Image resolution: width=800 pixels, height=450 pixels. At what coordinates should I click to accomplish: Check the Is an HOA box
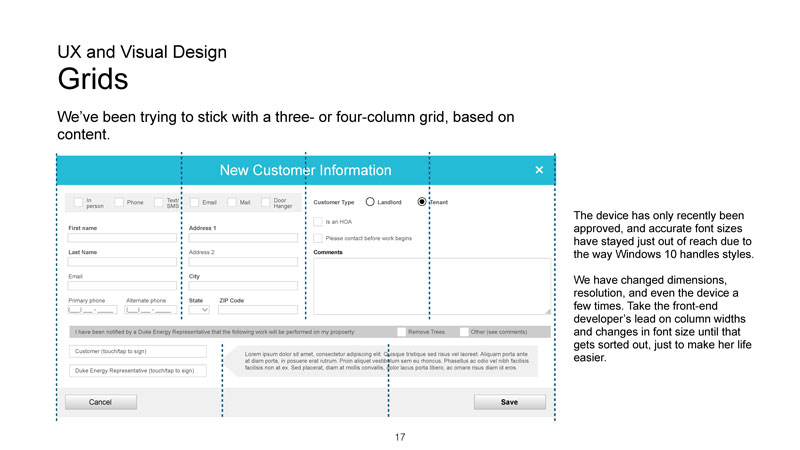point(318,221)
